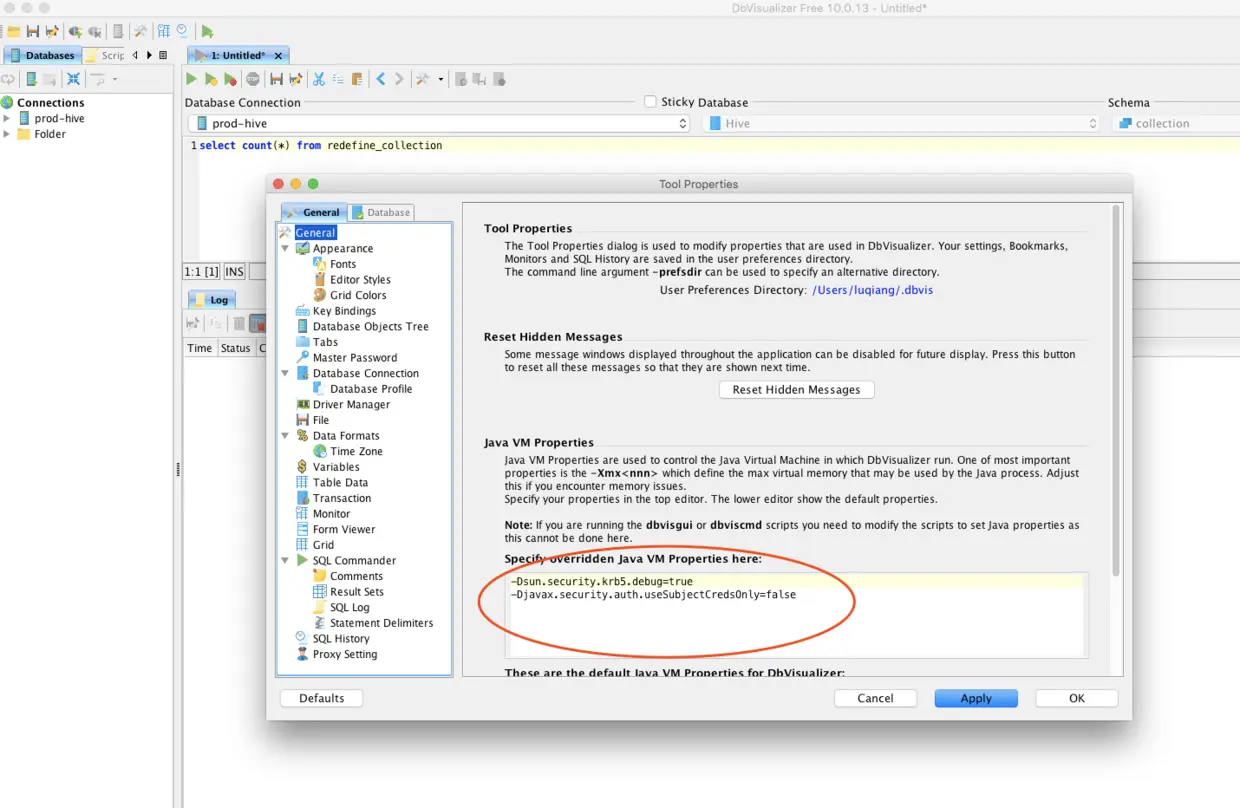Viewport: 1240px width, 808px height.
Task: Click Reset Hidden Messages button
Action: click(796, 389)
